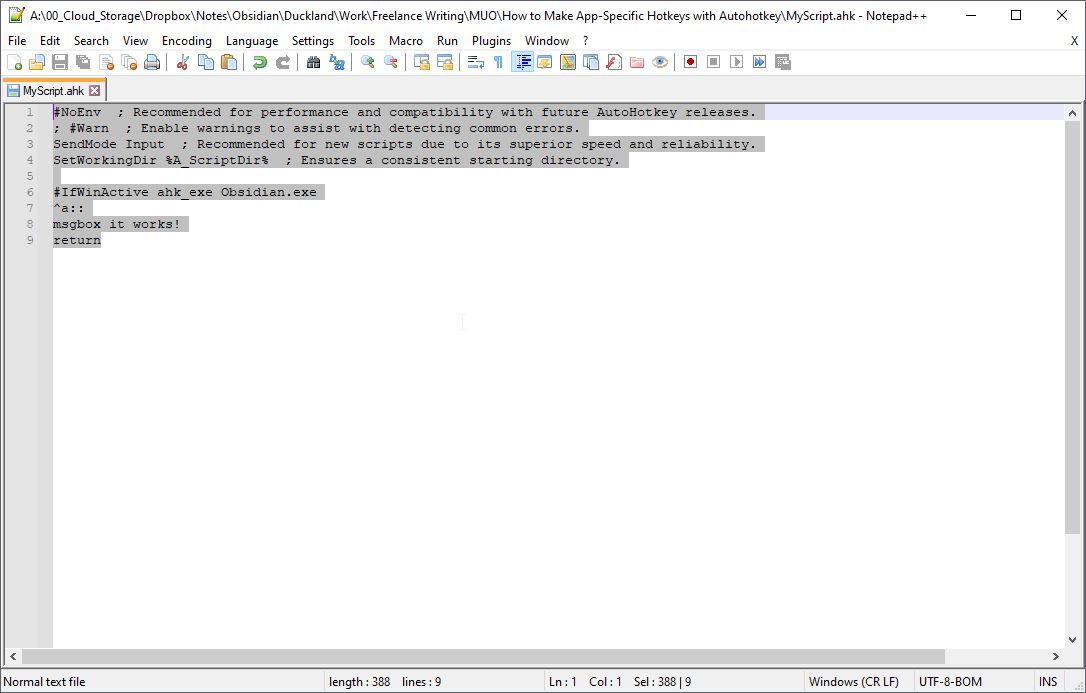The image size is (1086, 693).
Task: Stop macro recording button
Action: 713,62
